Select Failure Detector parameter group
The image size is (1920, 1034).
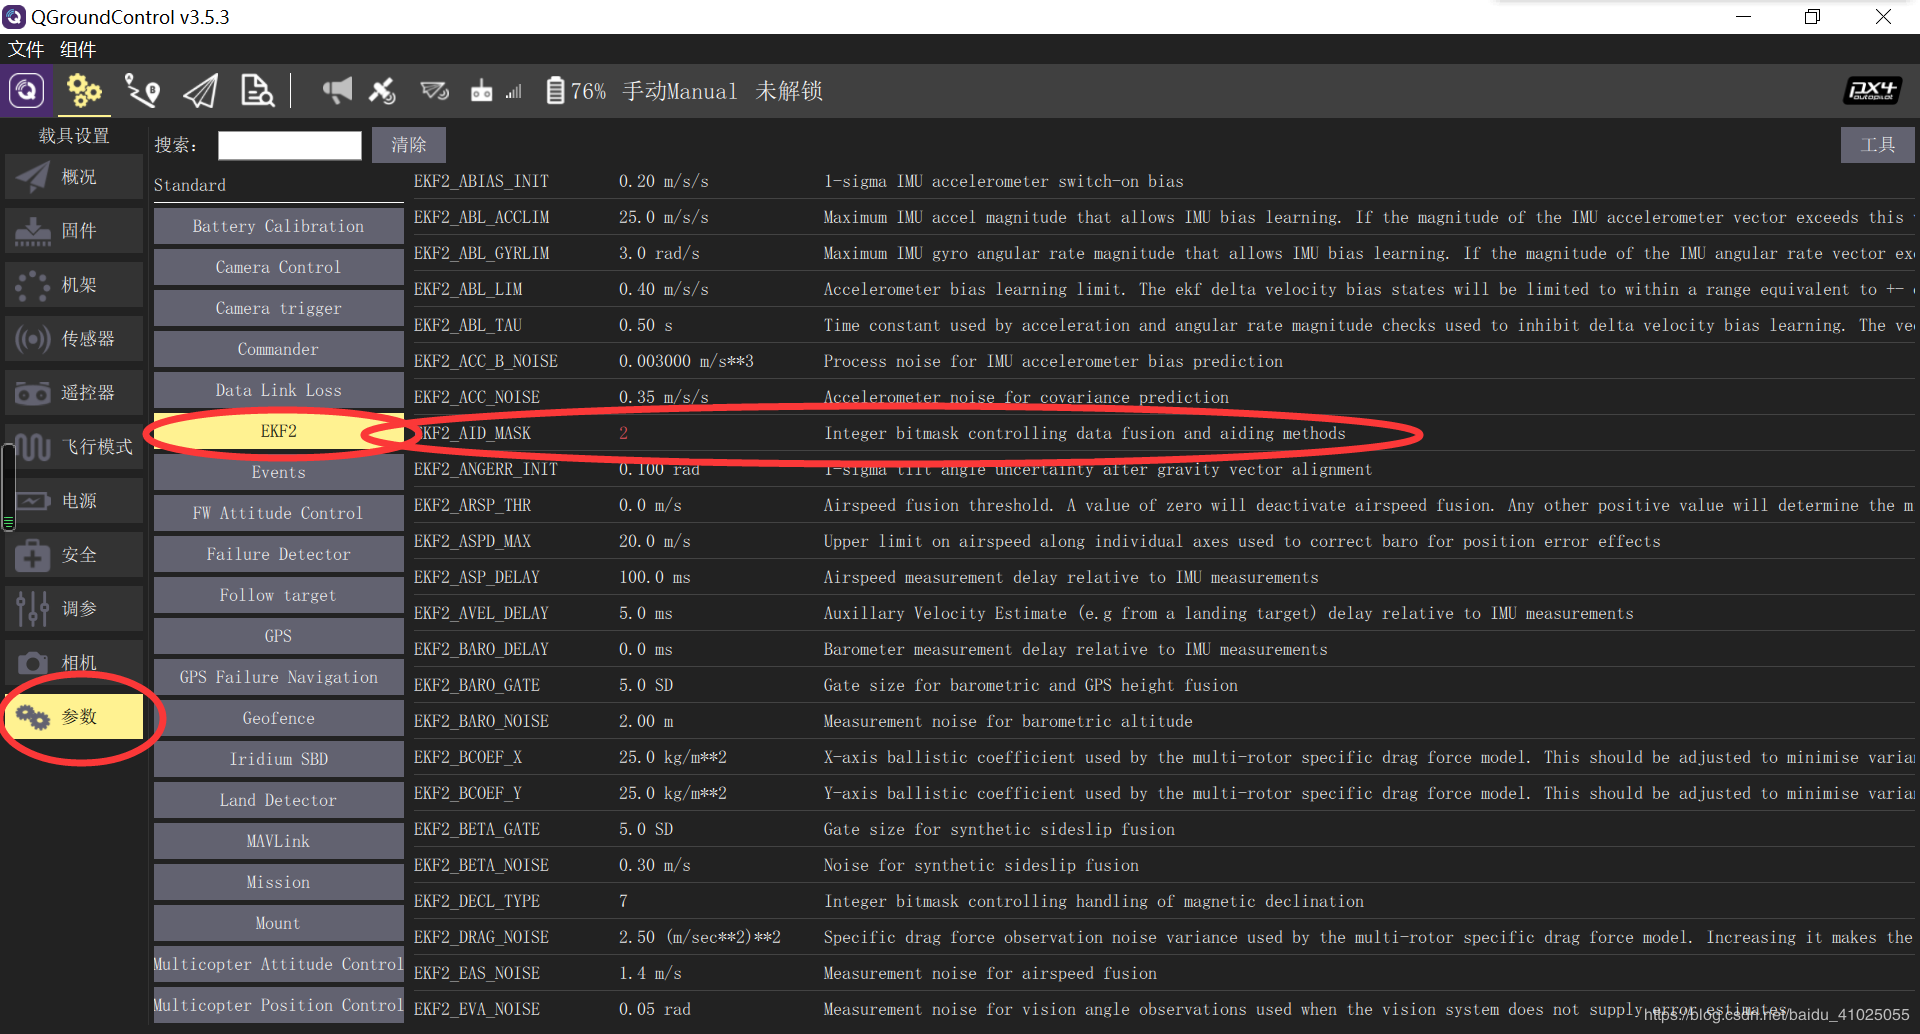click(x=278, y=554)
